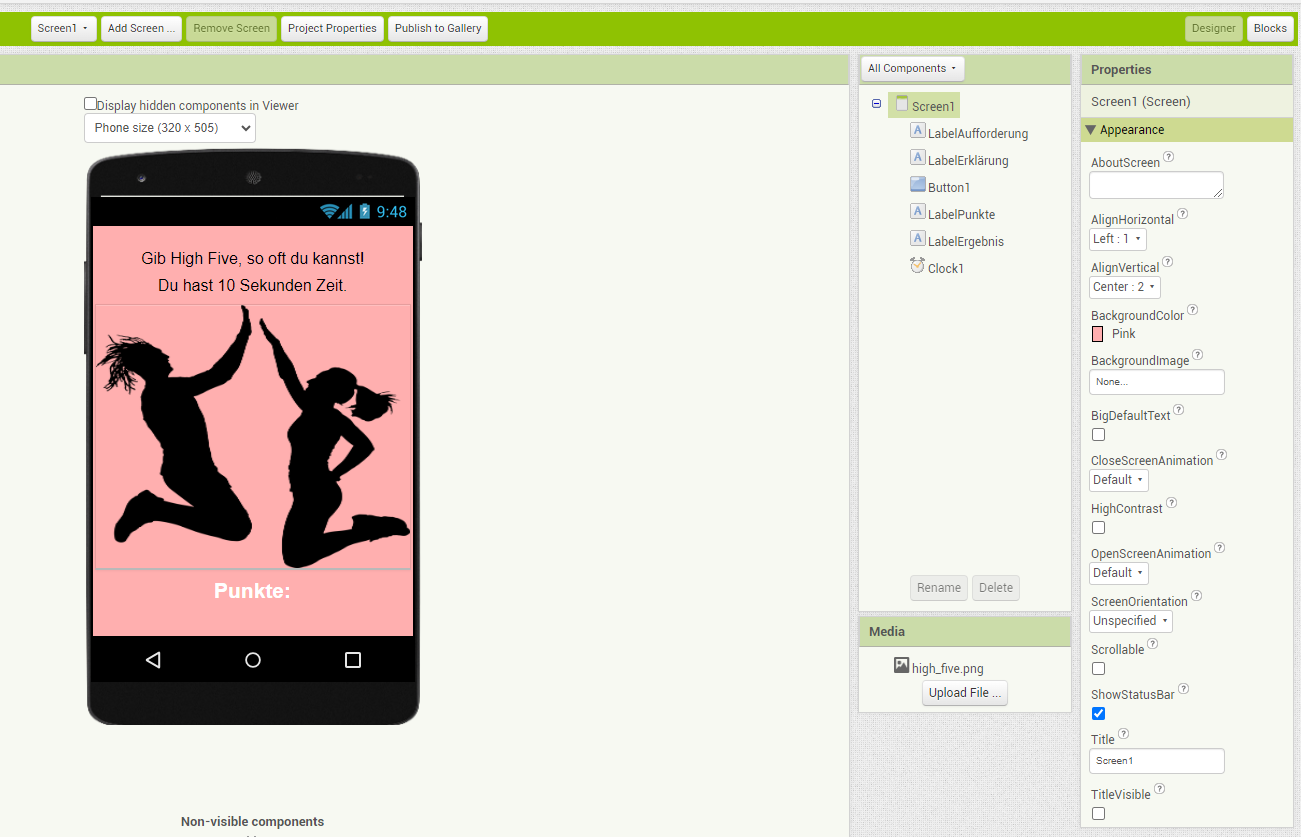Enable the TitleVisible checkbox

(1098, 814)
